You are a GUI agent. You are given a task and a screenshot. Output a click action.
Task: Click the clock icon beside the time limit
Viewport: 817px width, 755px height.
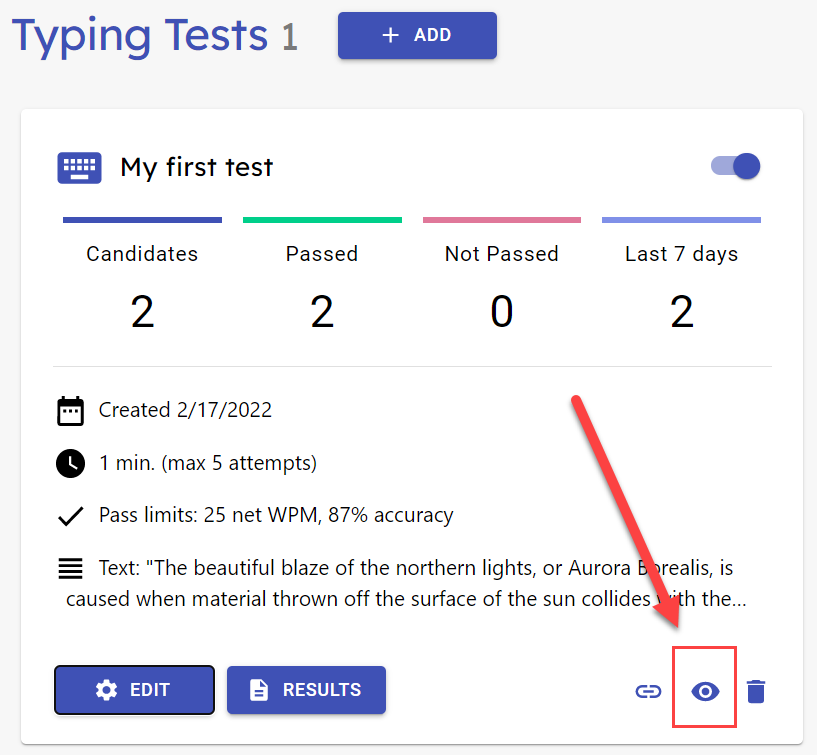coord(70,463)
